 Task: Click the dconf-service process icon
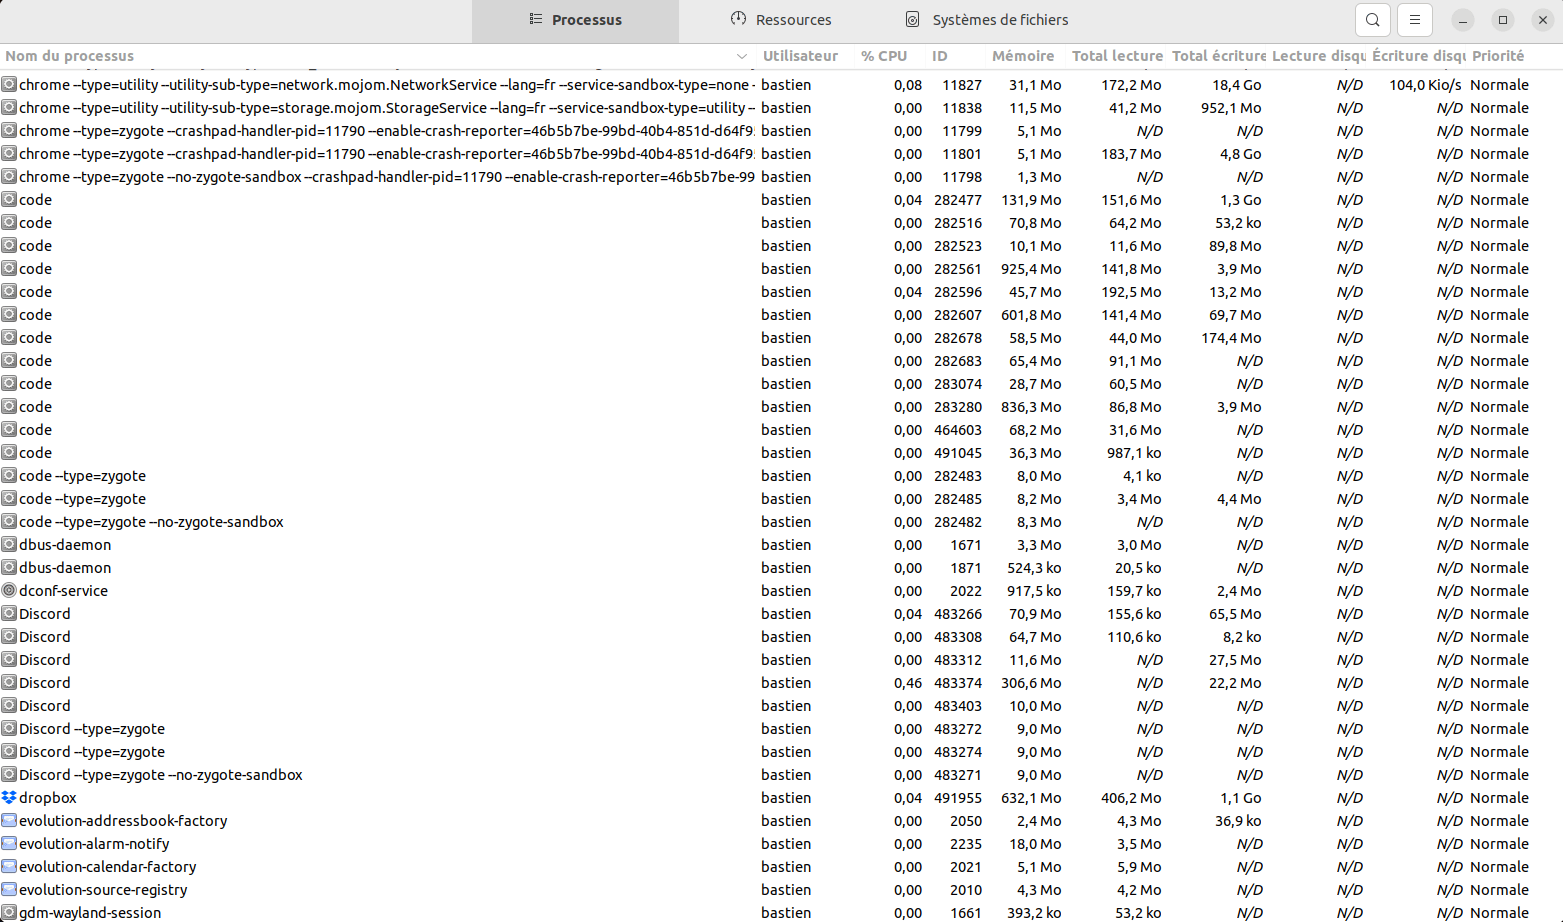click(x=9, y=591)
